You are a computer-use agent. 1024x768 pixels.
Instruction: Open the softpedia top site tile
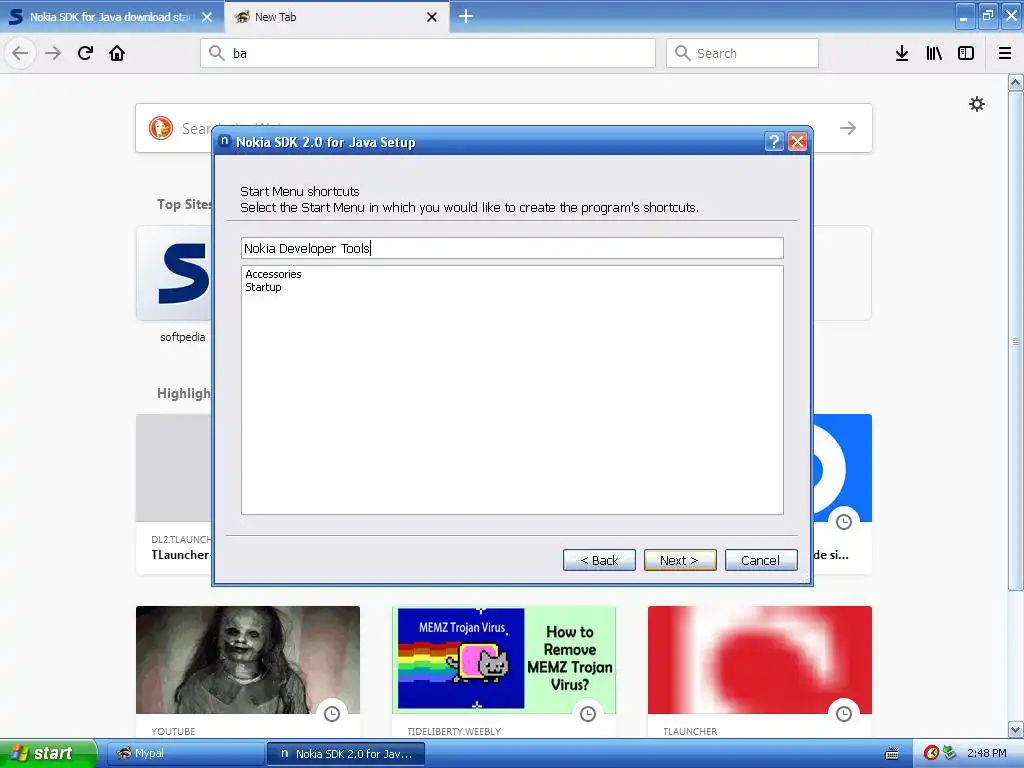(175, 274)
